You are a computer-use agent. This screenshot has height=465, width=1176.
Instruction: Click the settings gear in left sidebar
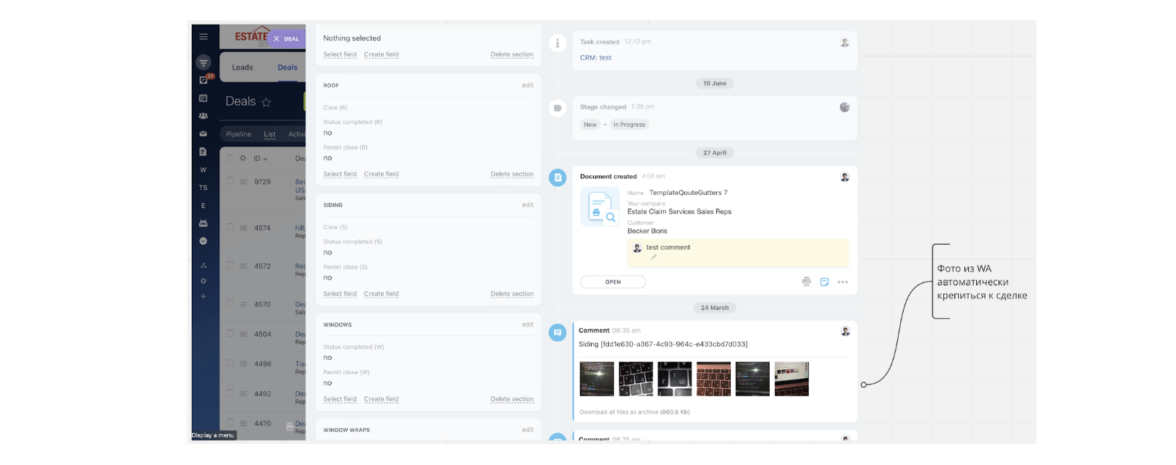click(x=203, y=281)
